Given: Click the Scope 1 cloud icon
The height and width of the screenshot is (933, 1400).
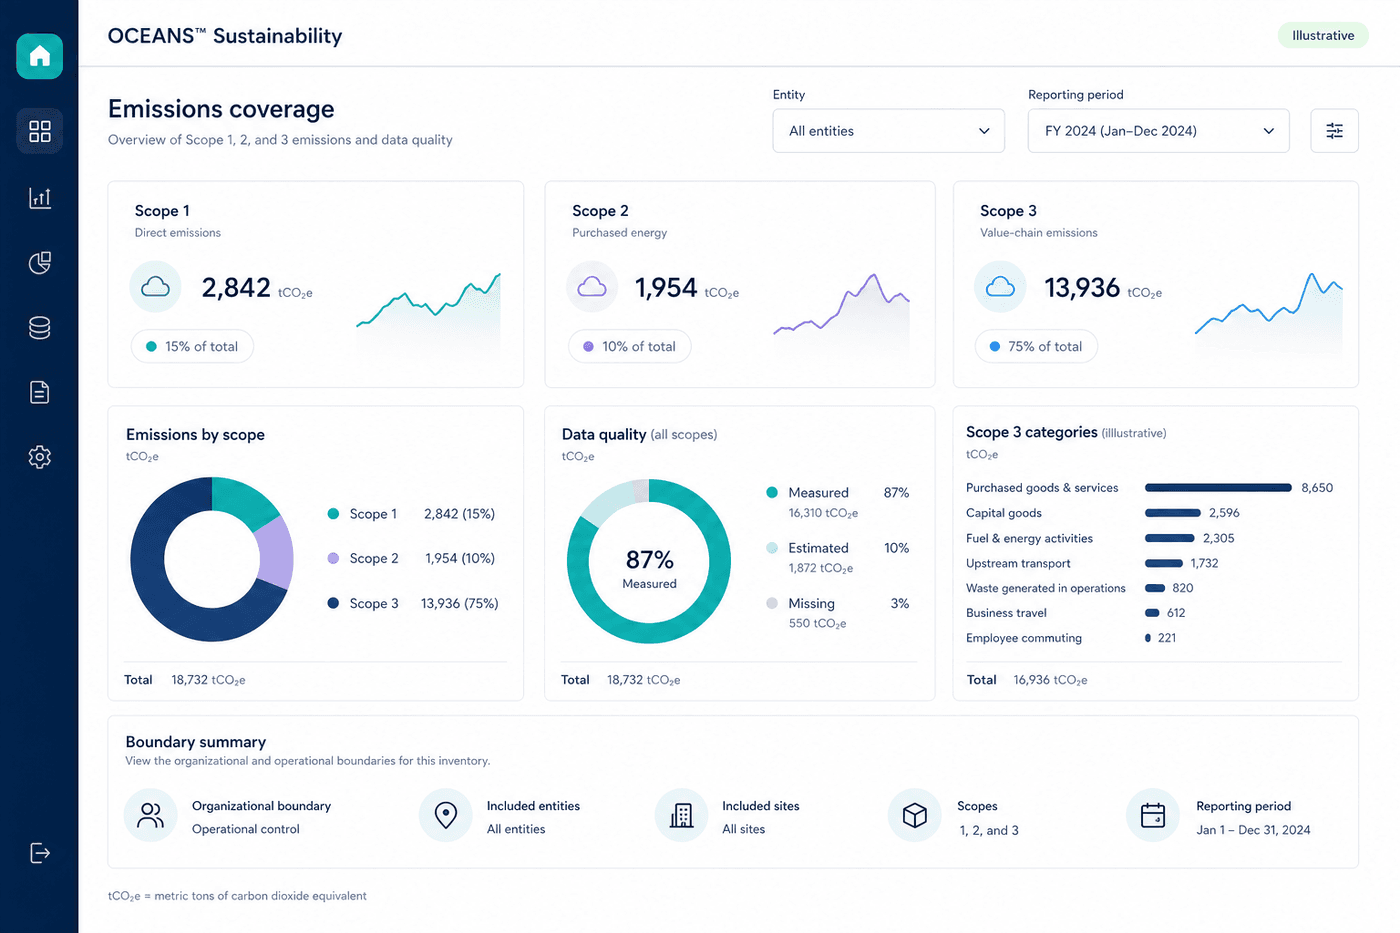Looking at the screenshot, I should (155, 287).
